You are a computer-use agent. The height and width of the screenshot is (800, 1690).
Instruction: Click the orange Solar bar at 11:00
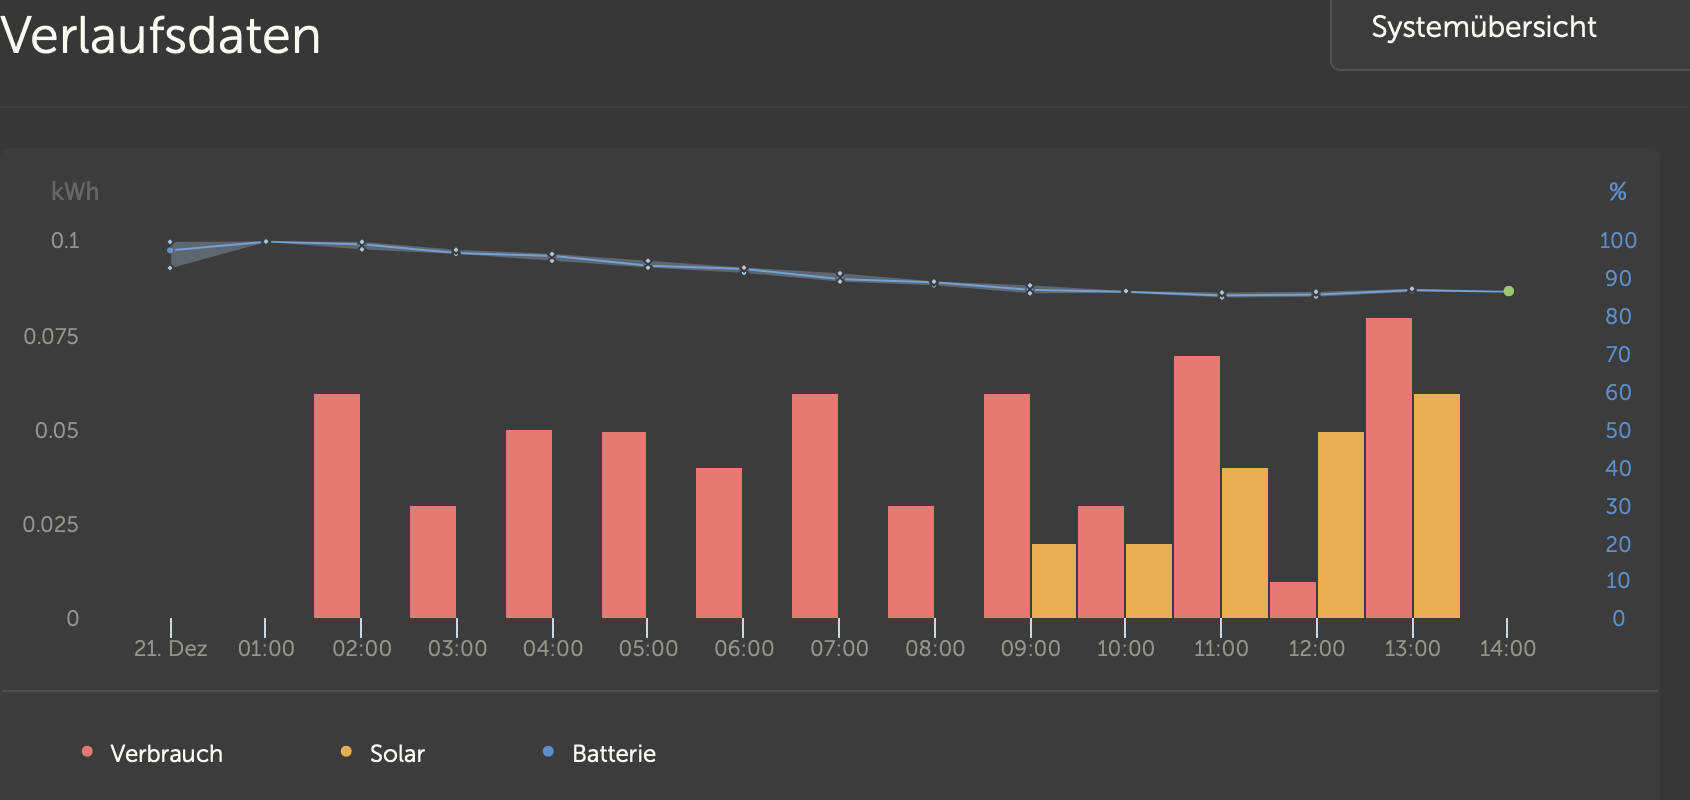coord(1244,543)
